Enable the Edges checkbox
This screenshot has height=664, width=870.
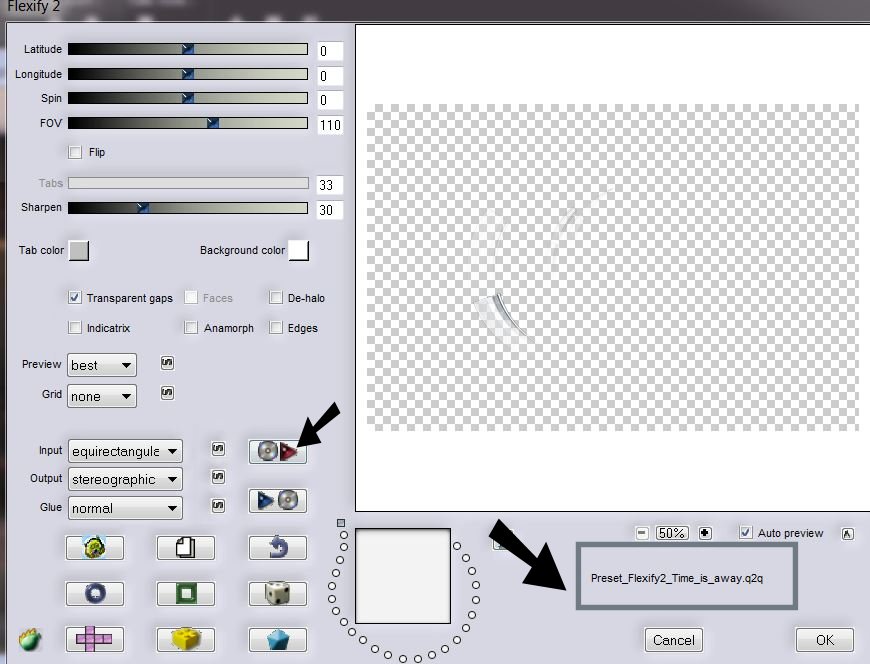pyautogui.click(x=276, y=327)
